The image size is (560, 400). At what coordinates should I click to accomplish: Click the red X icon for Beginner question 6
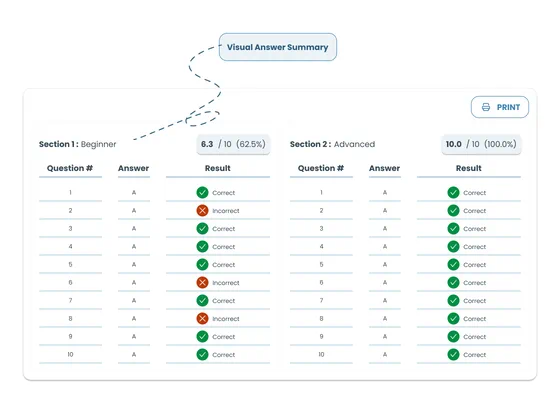(202, 282)
